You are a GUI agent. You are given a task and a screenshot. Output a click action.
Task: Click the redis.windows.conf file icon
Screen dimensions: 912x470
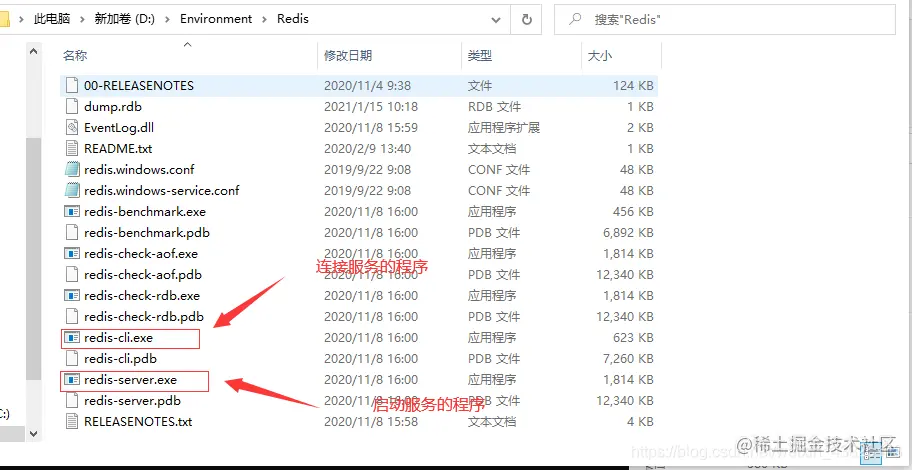tap(72, 169)
